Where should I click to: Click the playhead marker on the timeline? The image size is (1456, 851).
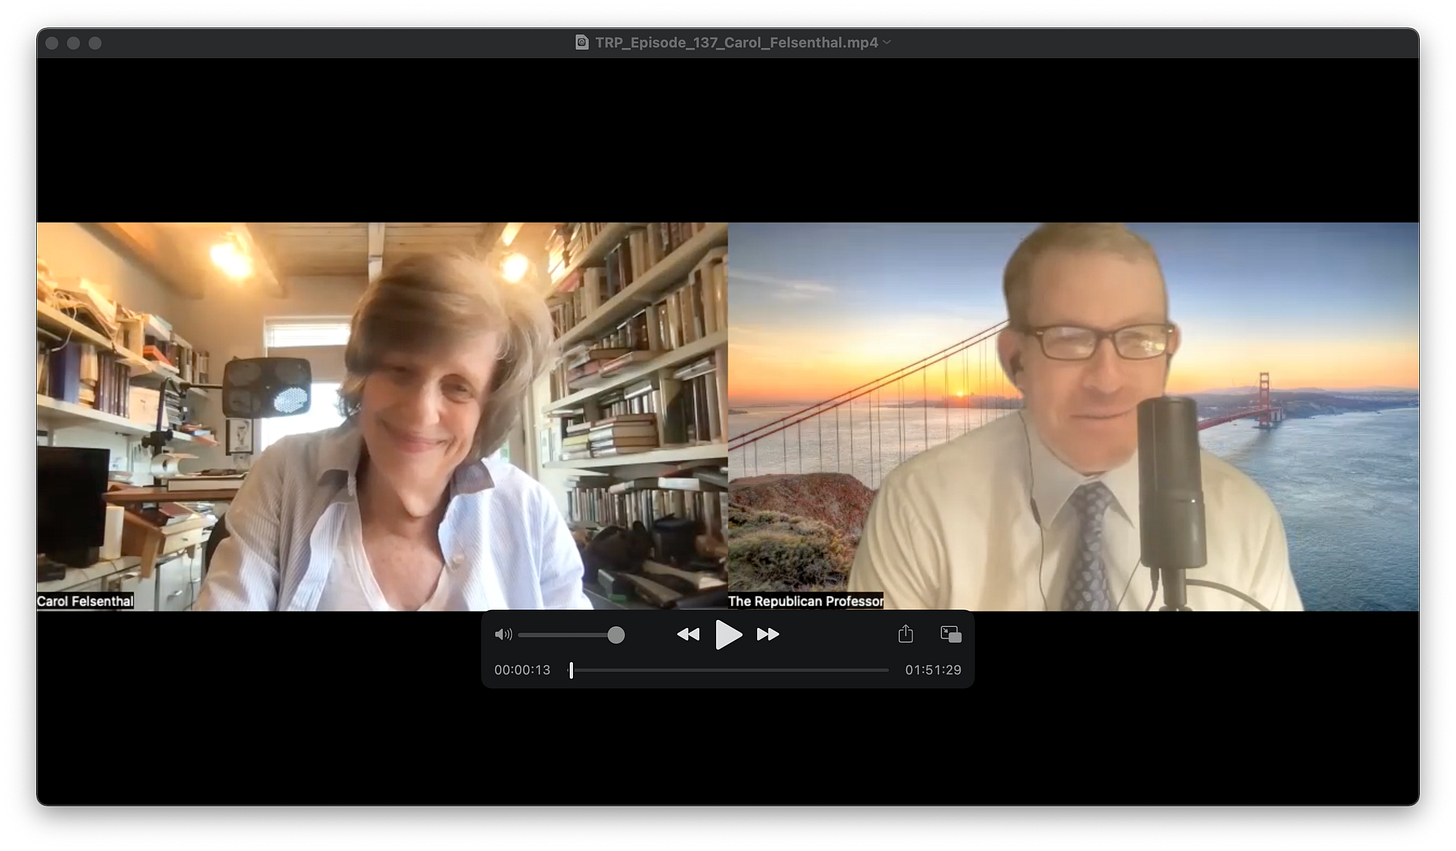tap(571, 670)
